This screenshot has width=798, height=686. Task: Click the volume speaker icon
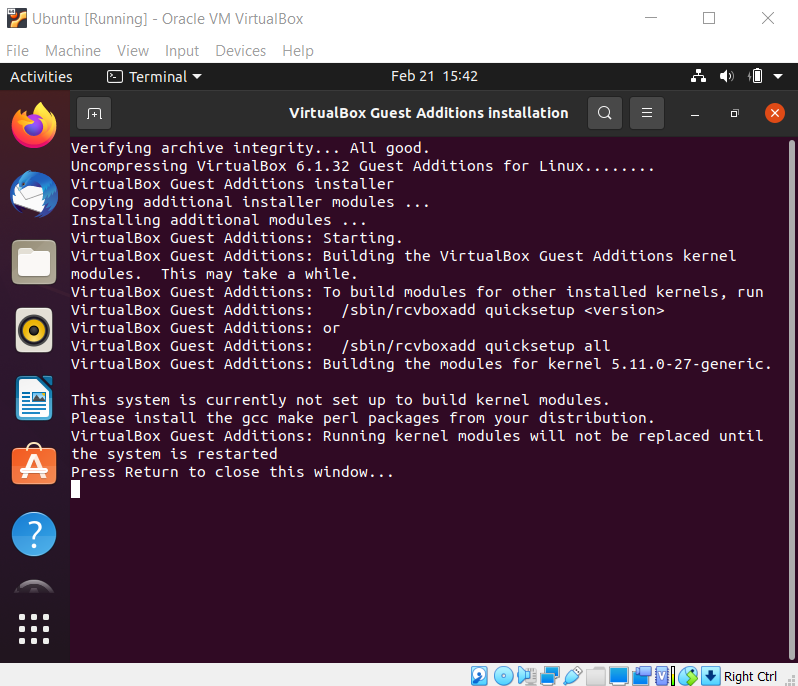726,76
